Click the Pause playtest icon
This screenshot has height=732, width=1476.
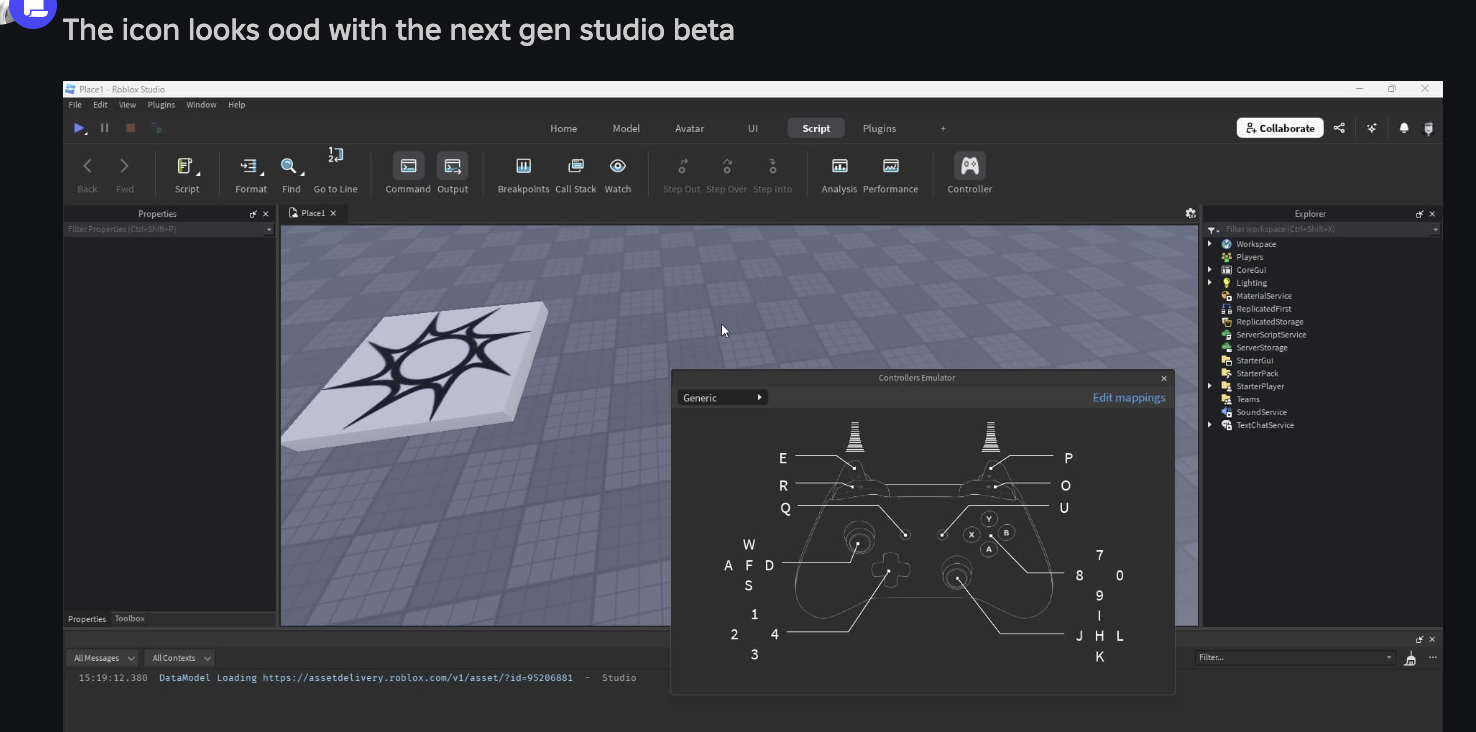pos(105,128)
